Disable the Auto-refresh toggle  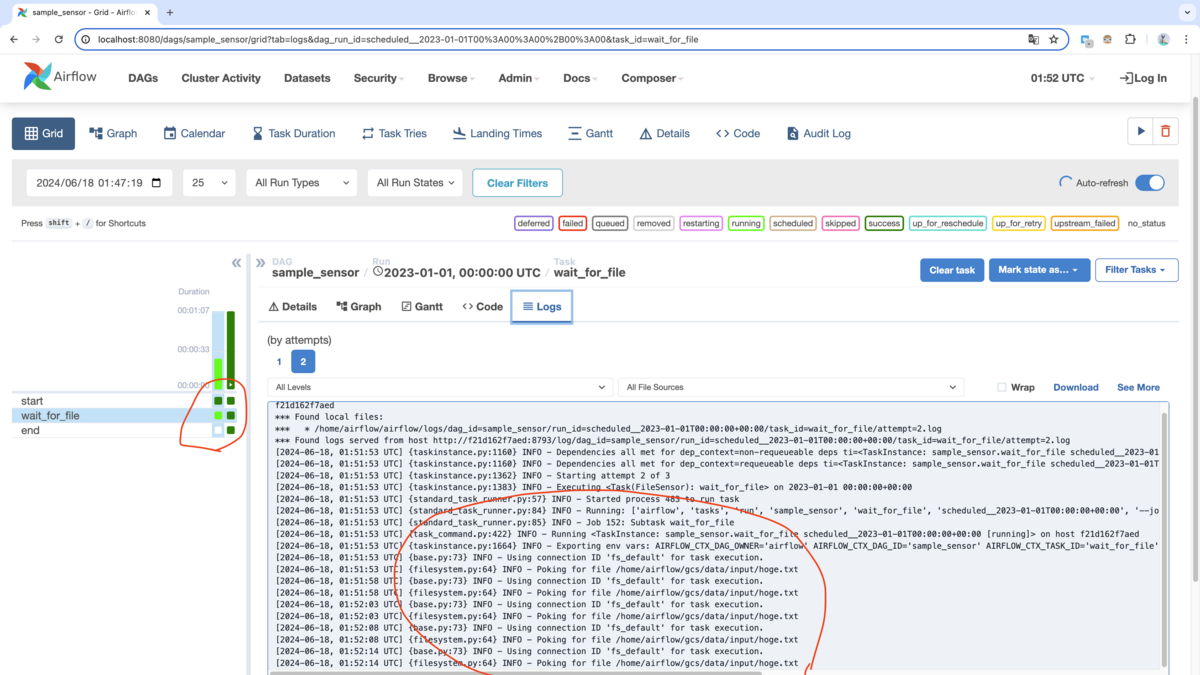(1149, 182)
